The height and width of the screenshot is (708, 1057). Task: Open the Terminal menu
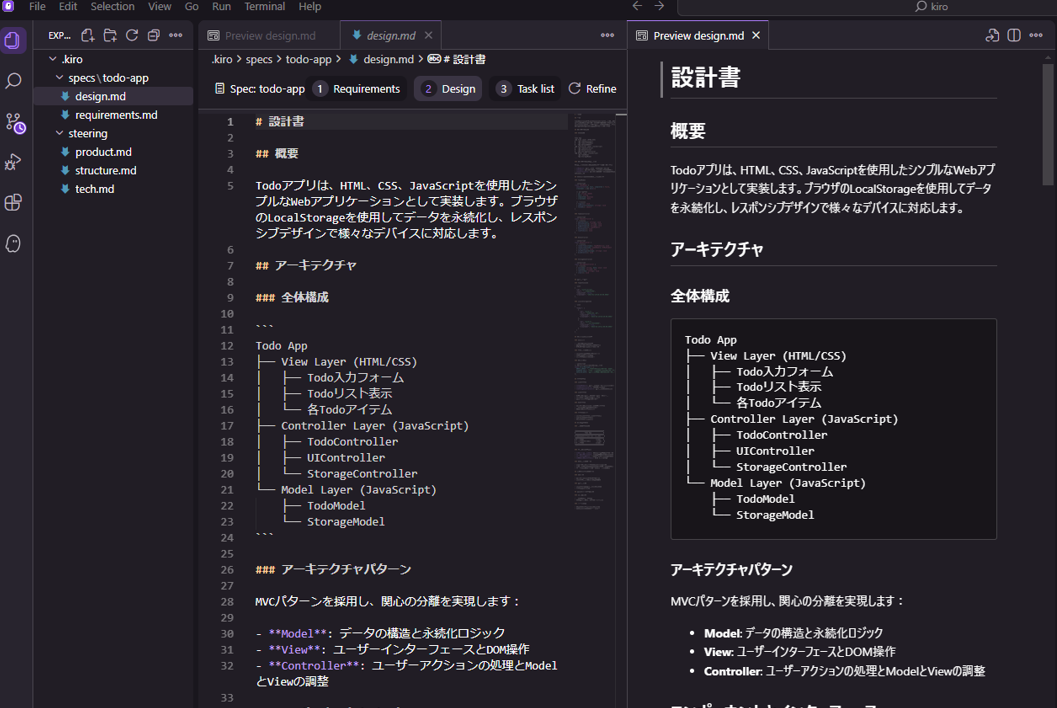[264, 6]
